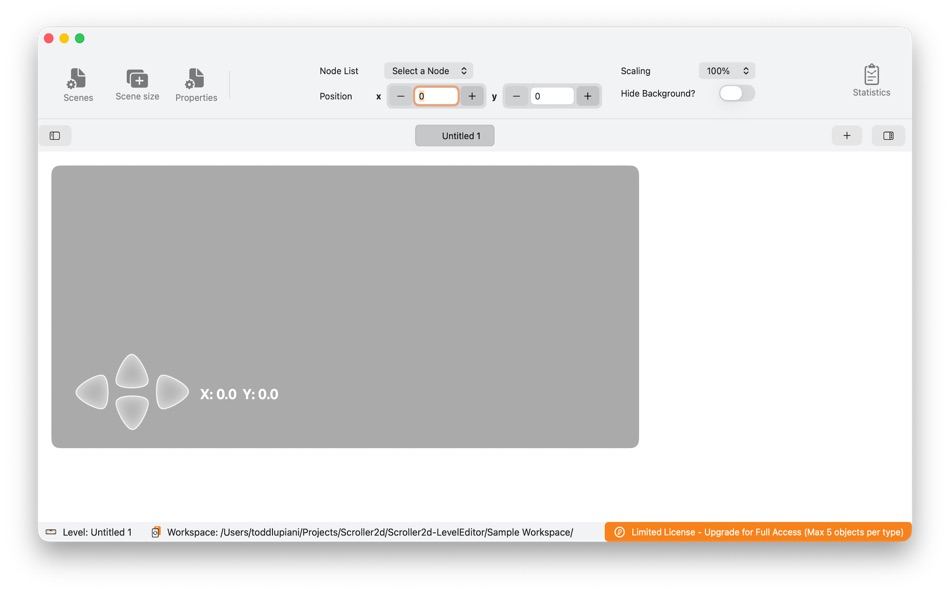Screen dimensions: 950x594
Task: Toggle the left sidebar visibility
Action: (56, 135)
